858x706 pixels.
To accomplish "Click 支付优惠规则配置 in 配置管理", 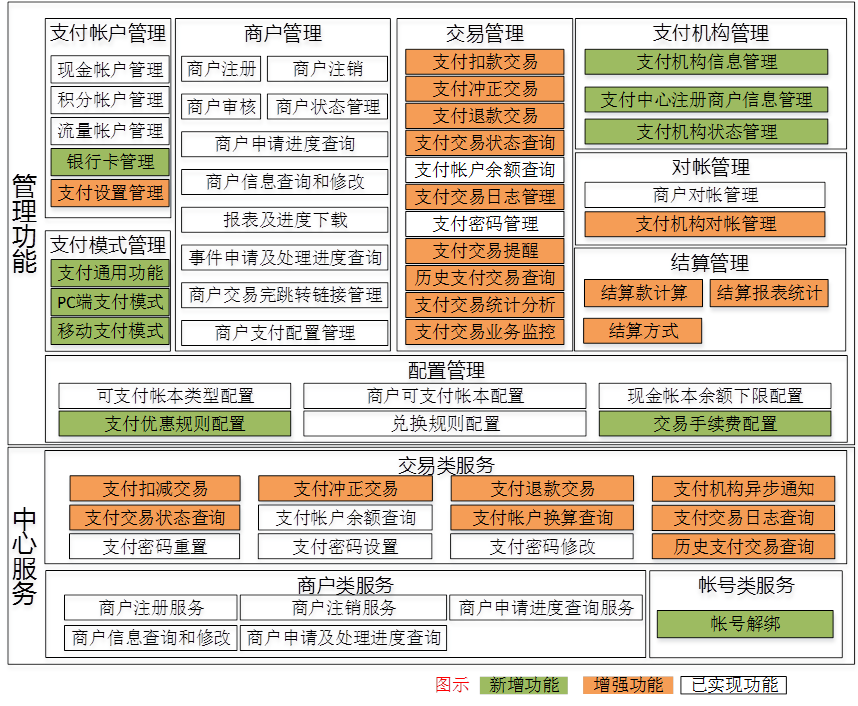I will coord(174,424).
